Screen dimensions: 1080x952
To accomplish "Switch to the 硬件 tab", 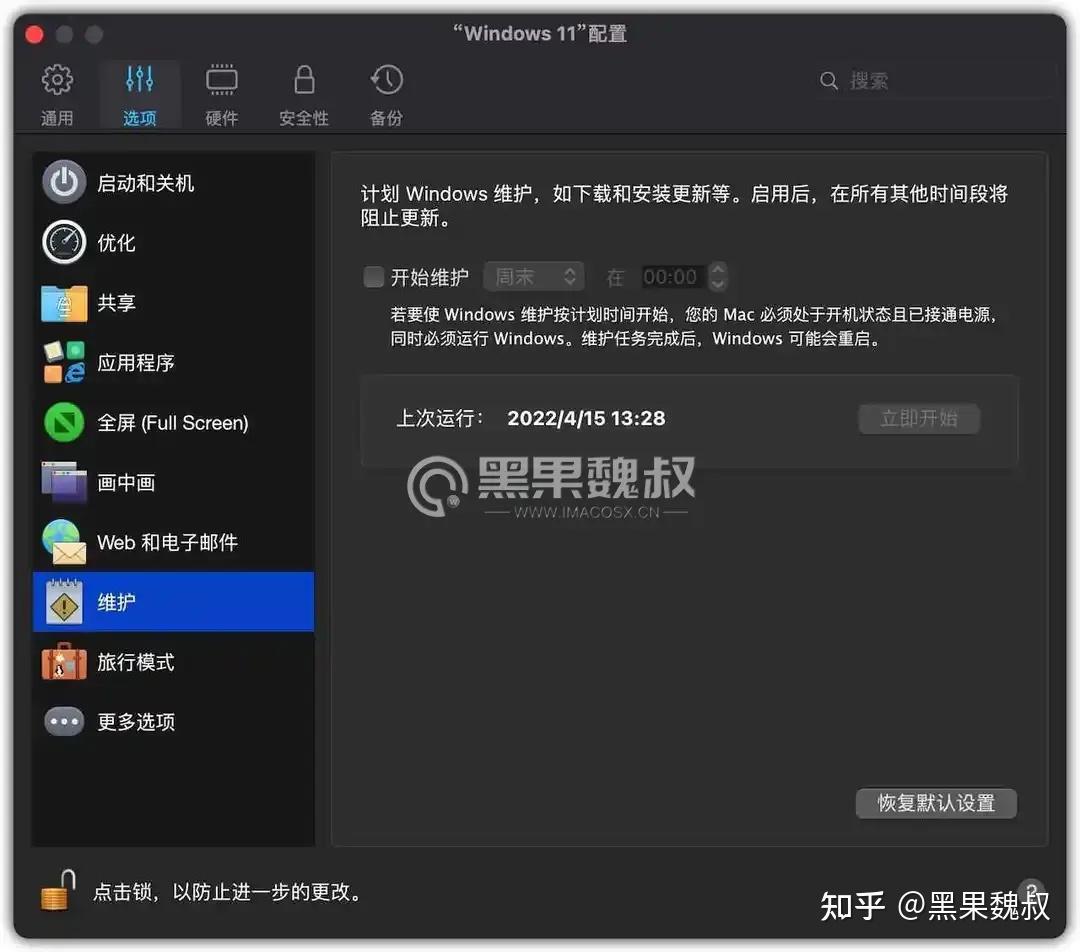I will (221, 93).
